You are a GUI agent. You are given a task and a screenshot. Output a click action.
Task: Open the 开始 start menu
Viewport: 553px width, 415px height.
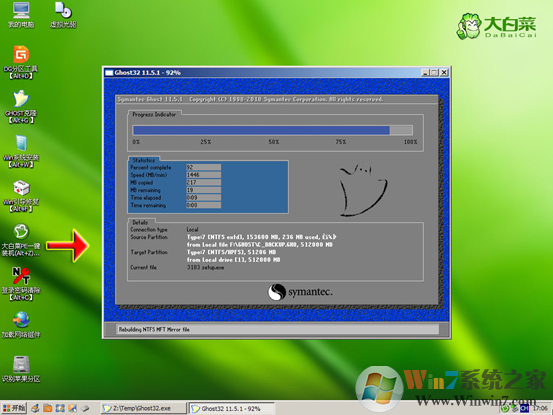pos(14,408)
